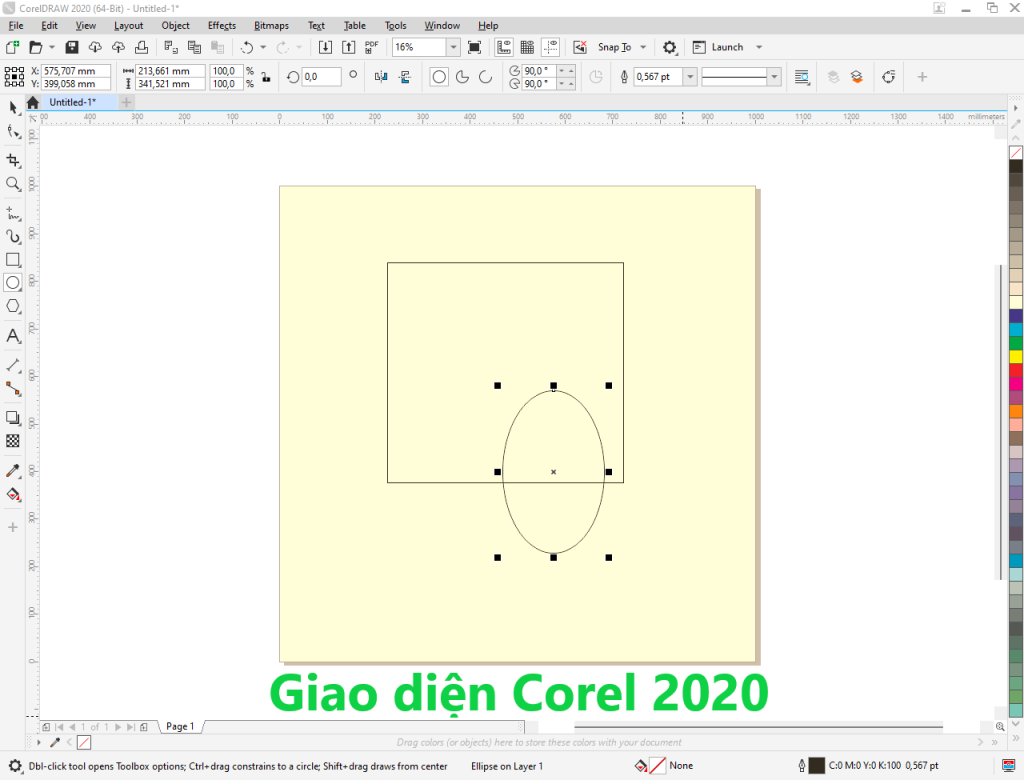Screen dimensions: 1024x780
Task: Pick the red palette swatch
Action: tap(1016, 370)
